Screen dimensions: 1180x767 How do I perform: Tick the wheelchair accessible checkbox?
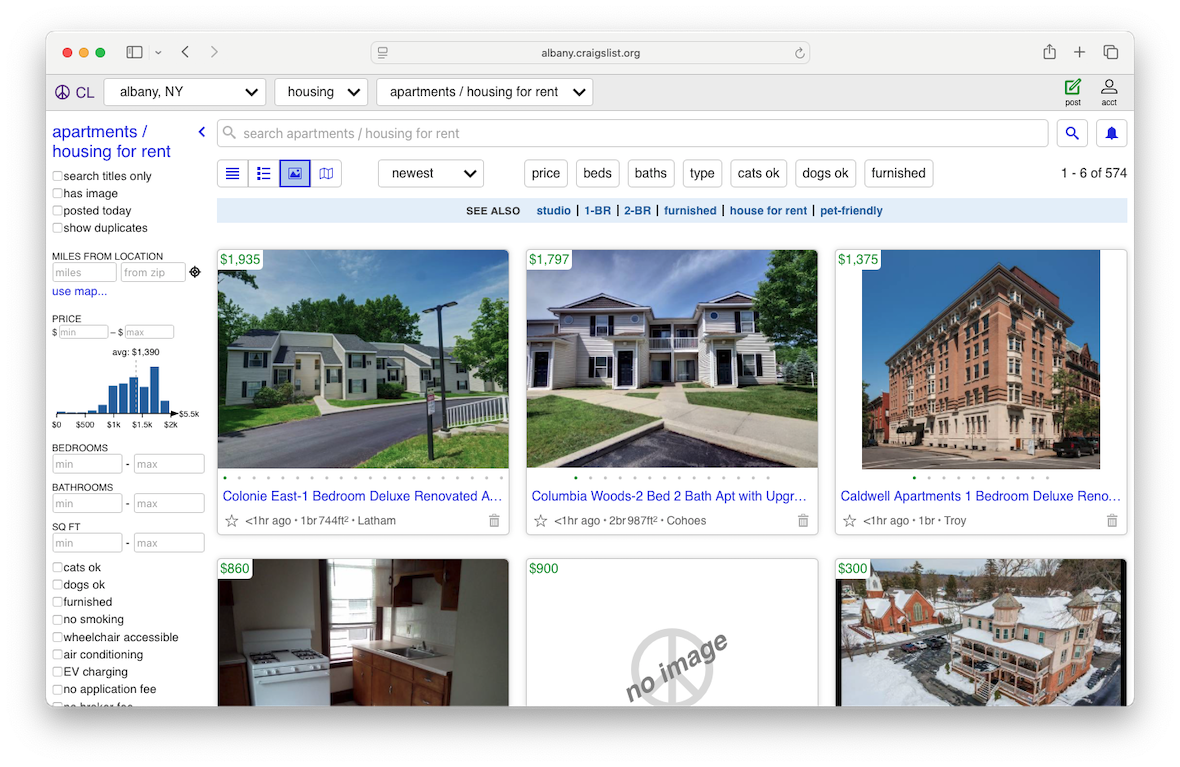pos(57,638)
